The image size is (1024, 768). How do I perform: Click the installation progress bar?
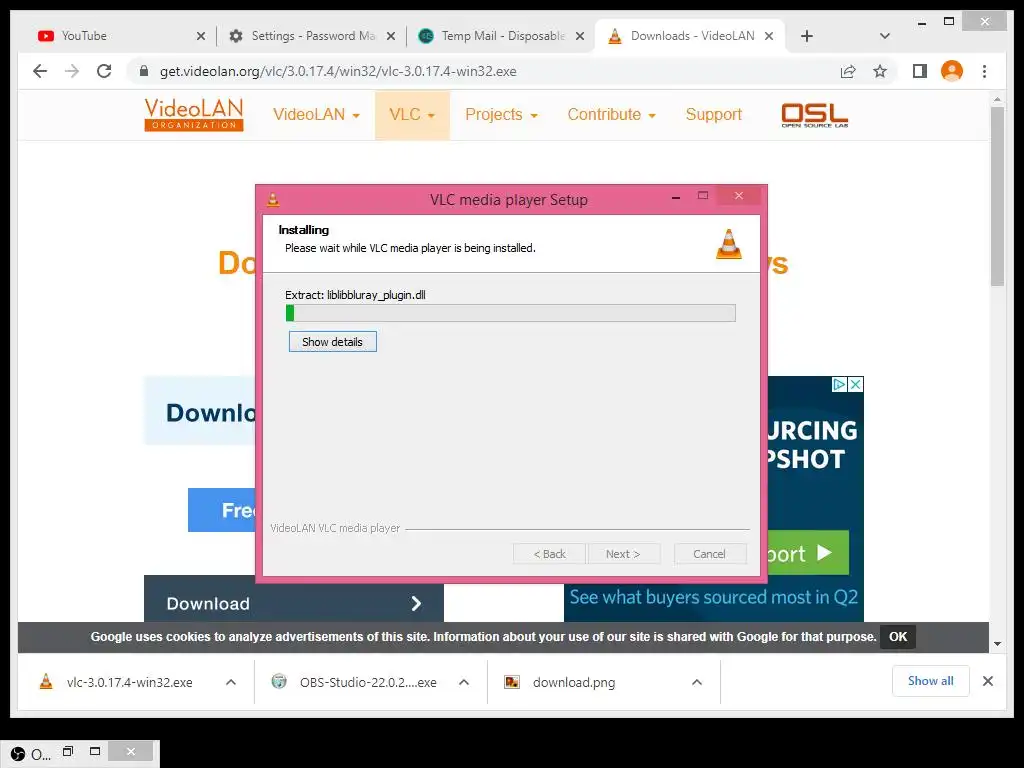511,313
